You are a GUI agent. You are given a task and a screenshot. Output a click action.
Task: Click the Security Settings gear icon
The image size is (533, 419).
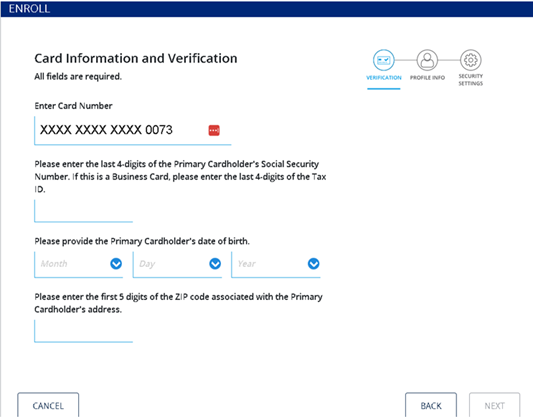tap(470, 60)
